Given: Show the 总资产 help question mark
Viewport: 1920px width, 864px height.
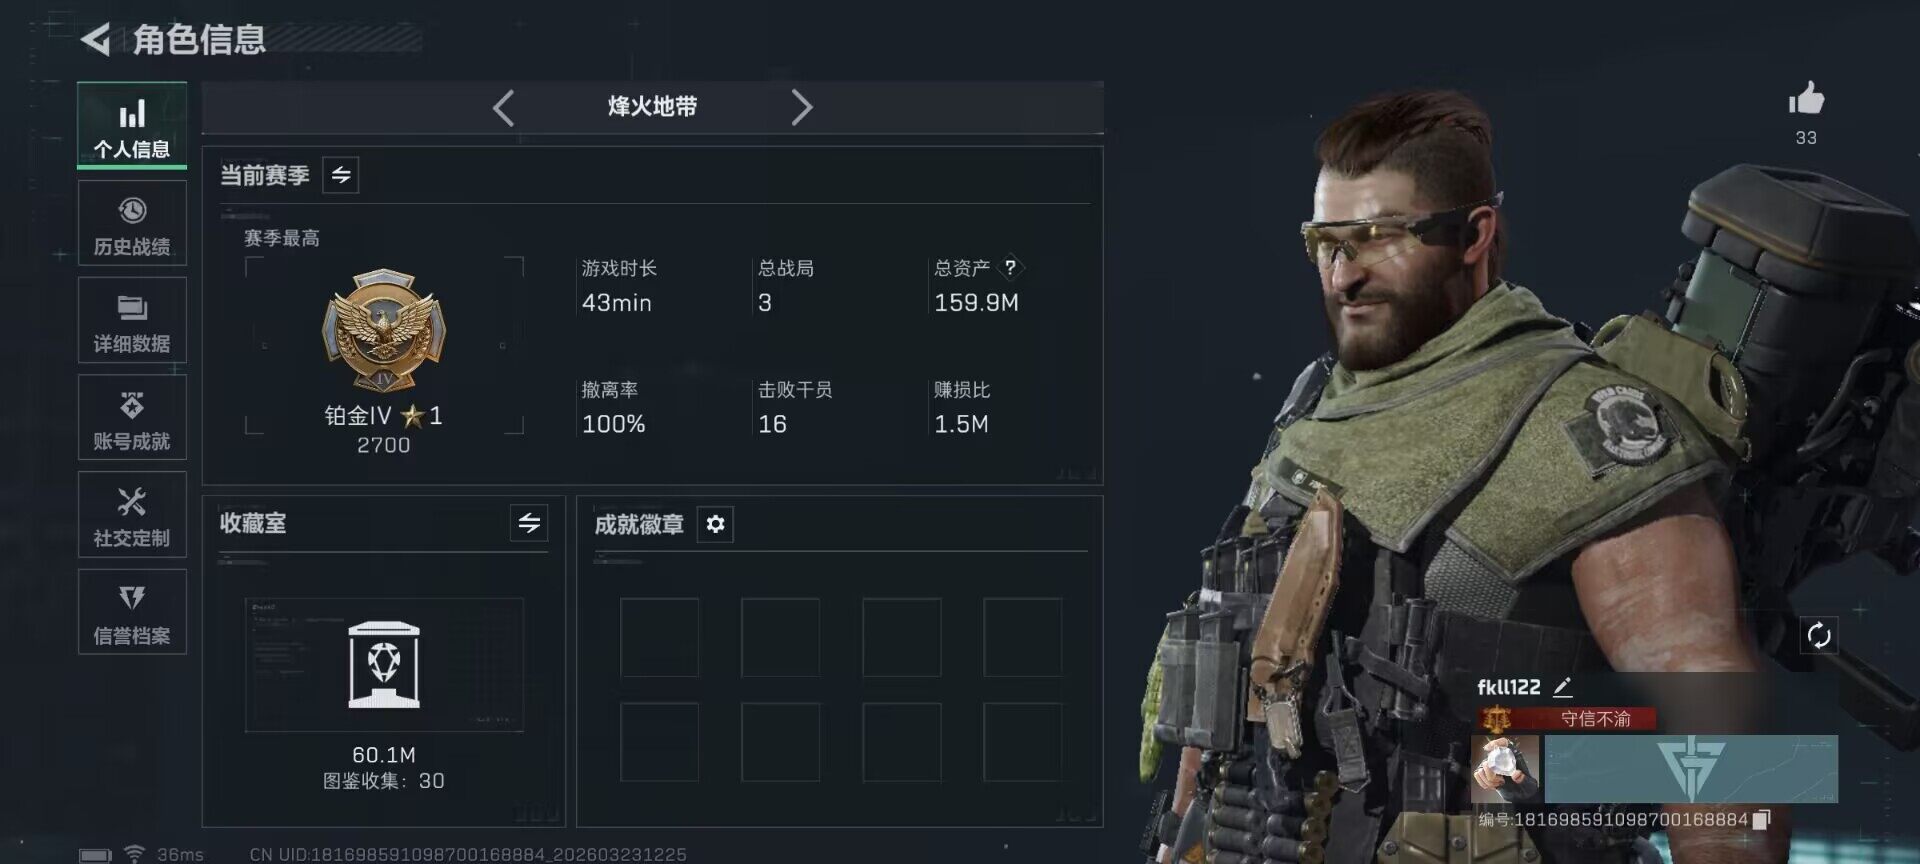Looking at the screenshot, I should (1010, 267).
